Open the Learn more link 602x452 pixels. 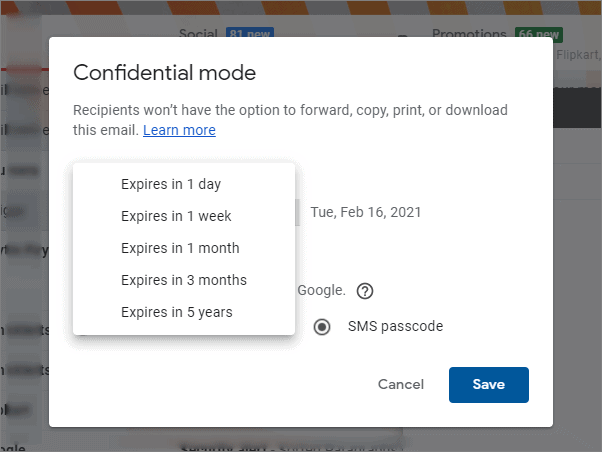[x=179, y=130]
